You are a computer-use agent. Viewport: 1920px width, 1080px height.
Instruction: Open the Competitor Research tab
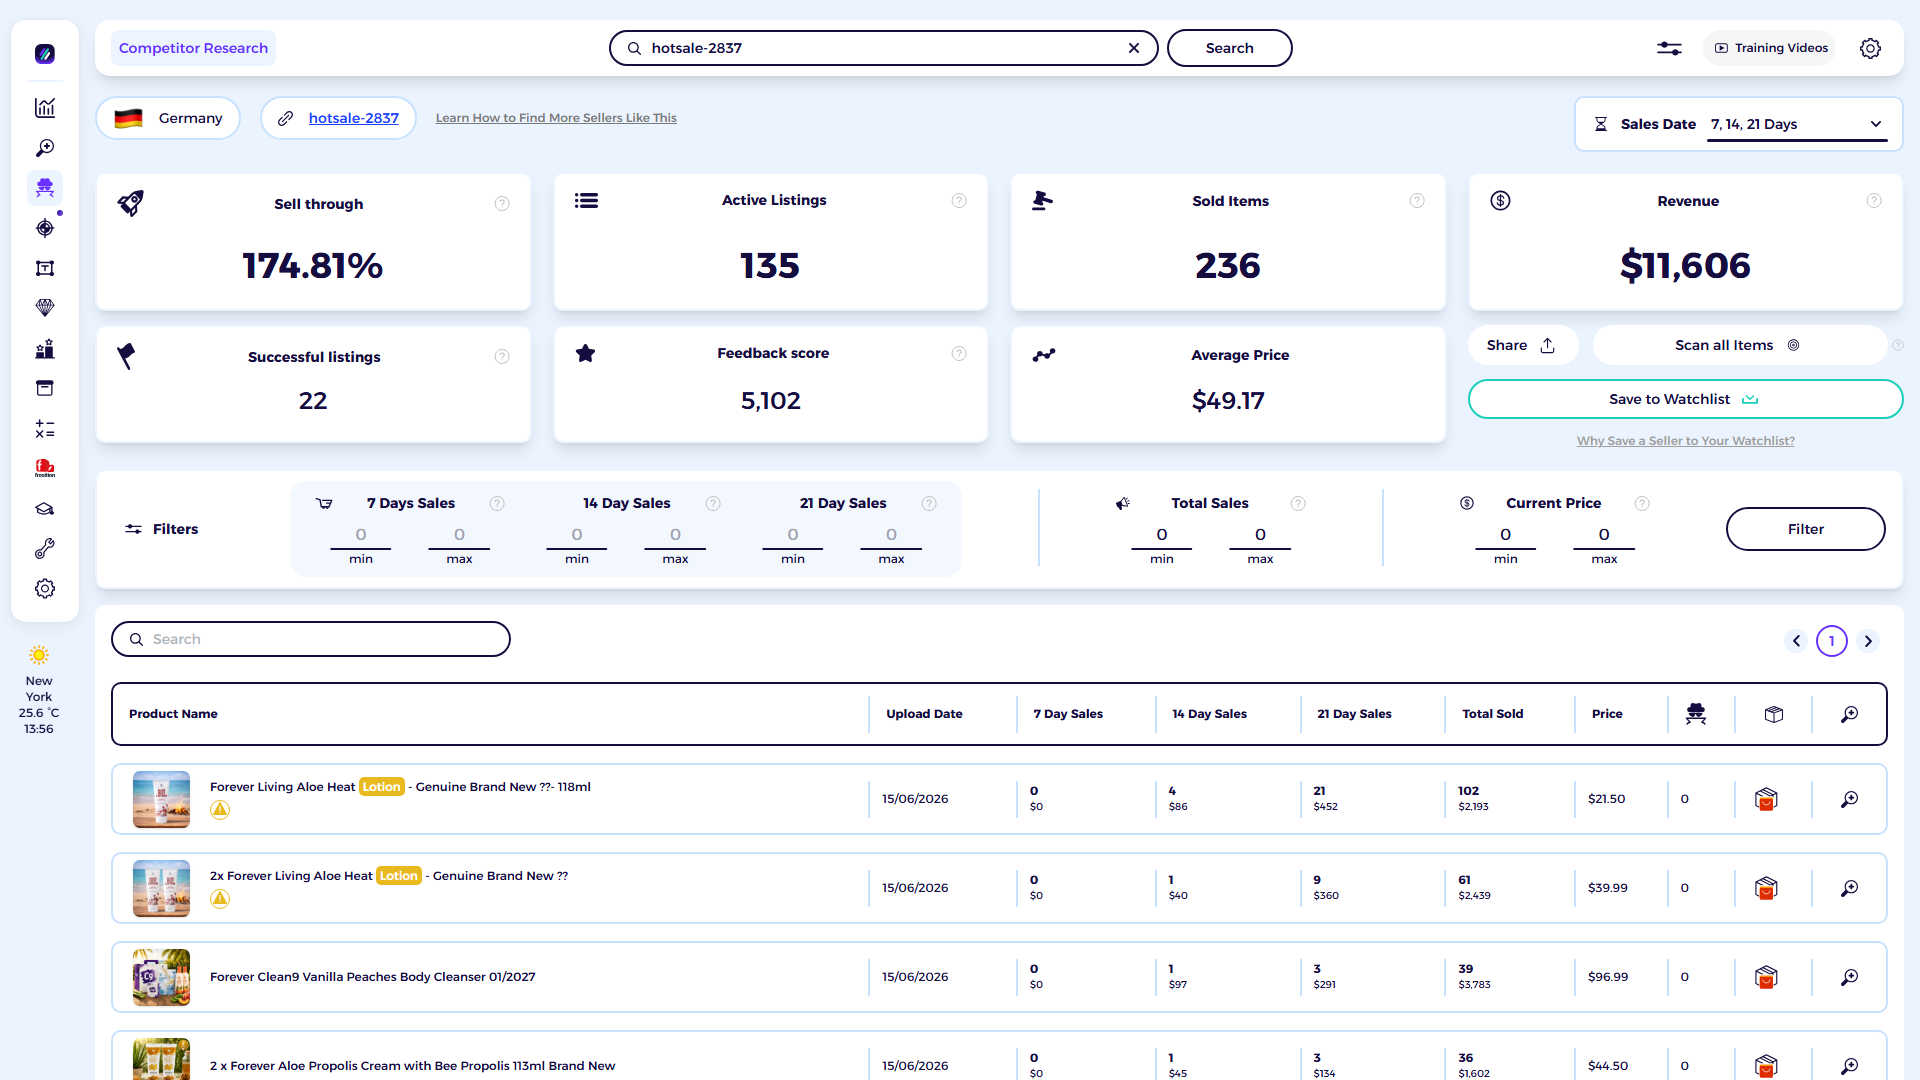tap(193, 48)
